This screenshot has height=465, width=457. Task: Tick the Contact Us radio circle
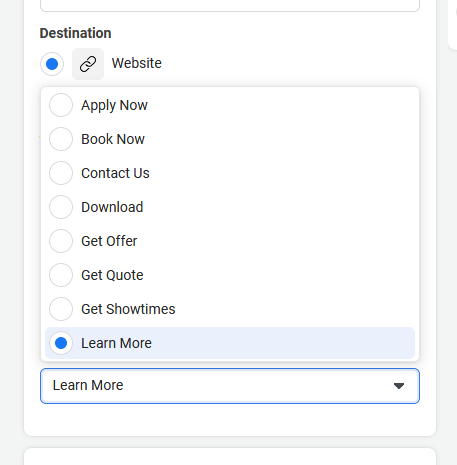(x=61, y=173)
